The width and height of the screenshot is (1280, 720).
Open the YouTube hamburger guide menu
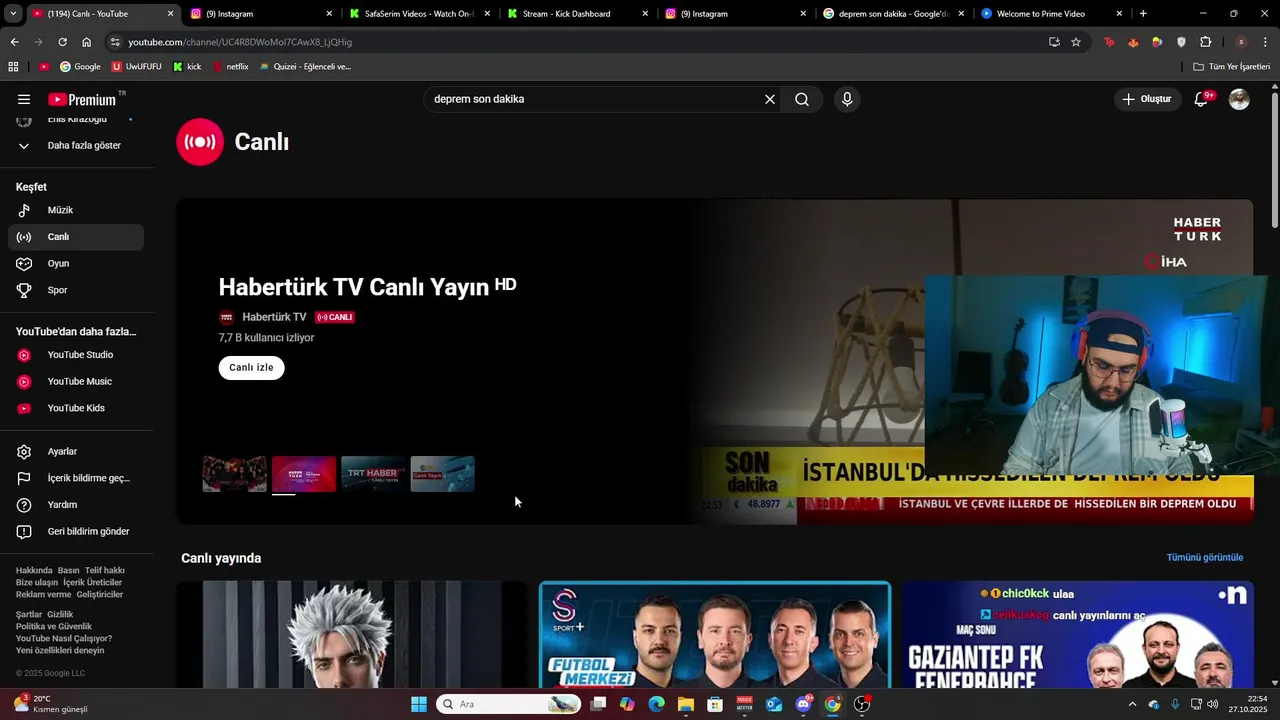(x=24, y=99)
